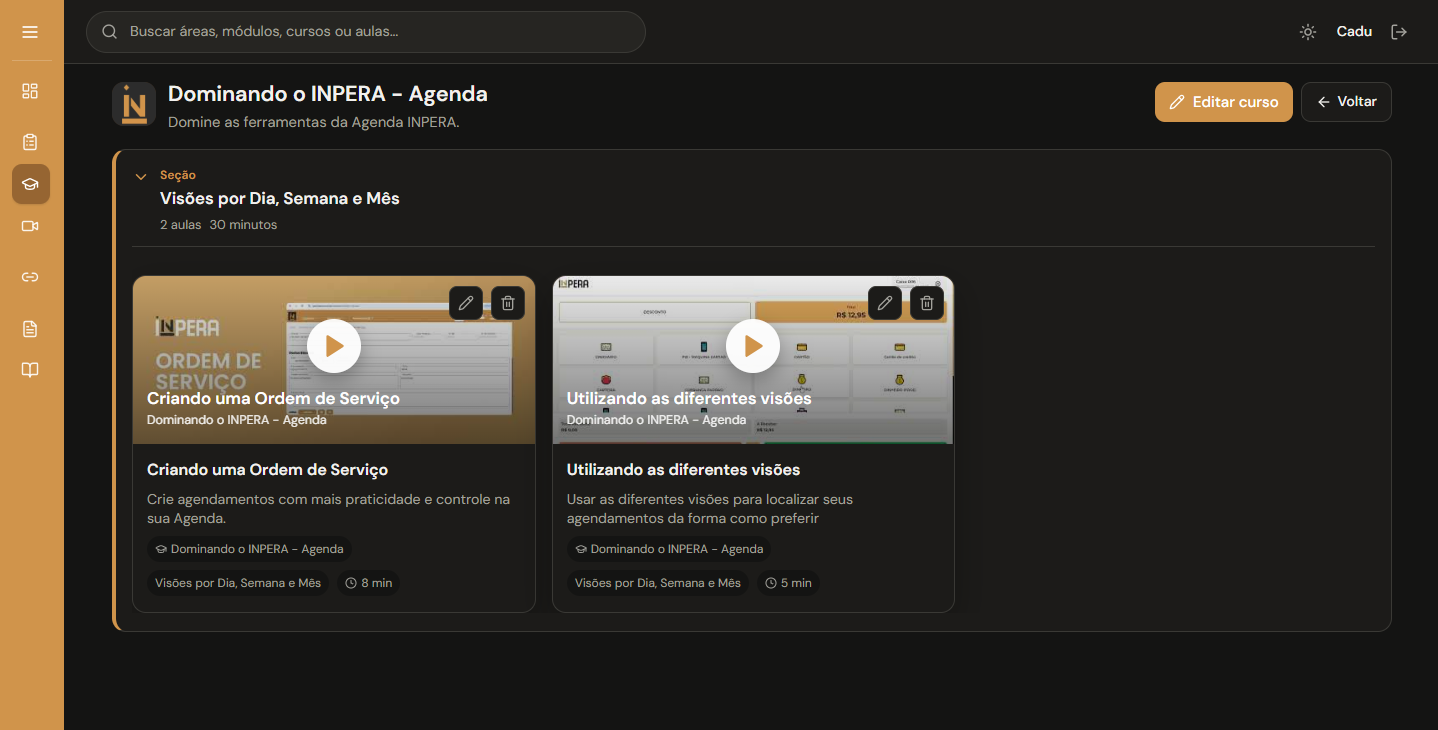Focus the Buscar áreas, módulos search field
This screenshot has height=730, width=1438.
coord(366,32)
